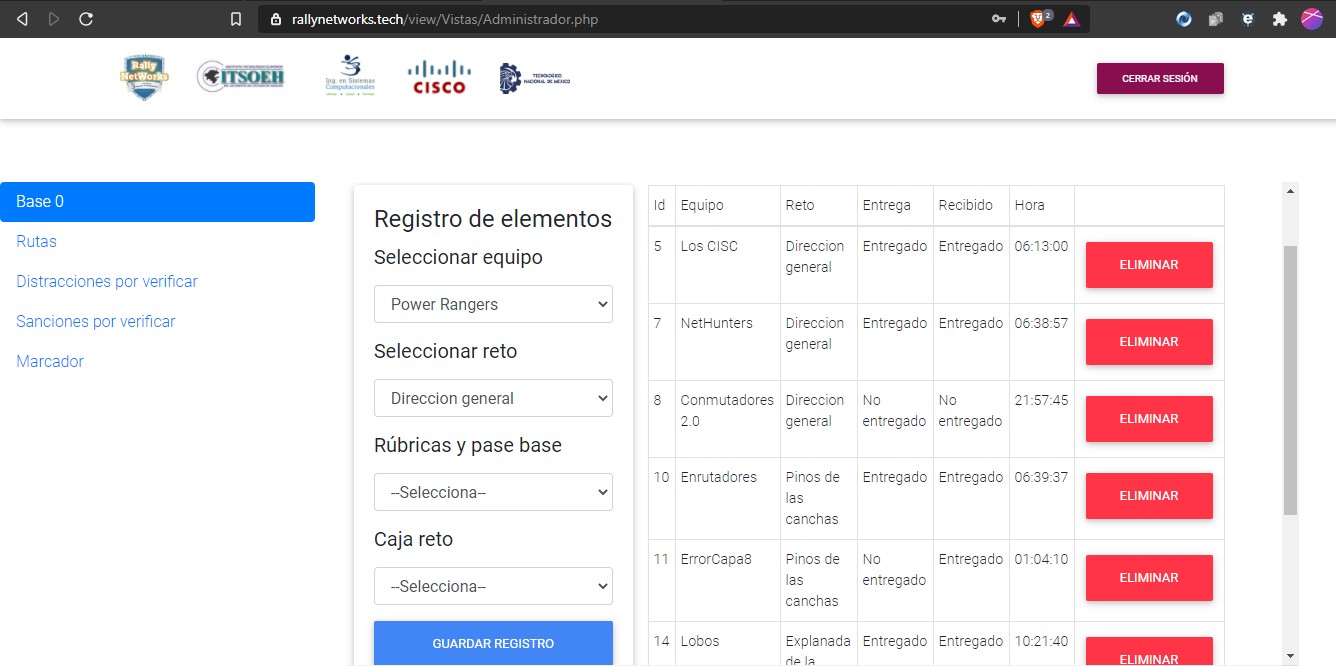
Task: Click the Cisco logo in header
Action: (439, 78)
